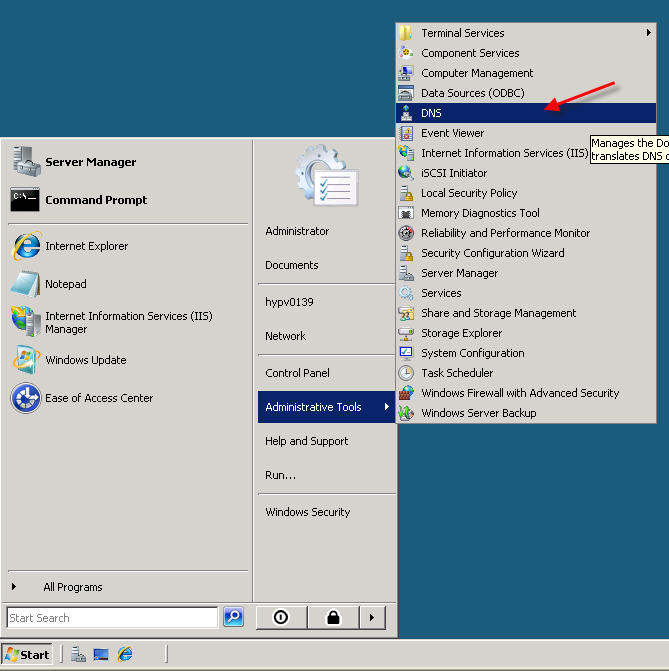Expand Administrative Tools submenu
Image resolution: width=669 pixels, height=671 pixels.
point(326,407)
